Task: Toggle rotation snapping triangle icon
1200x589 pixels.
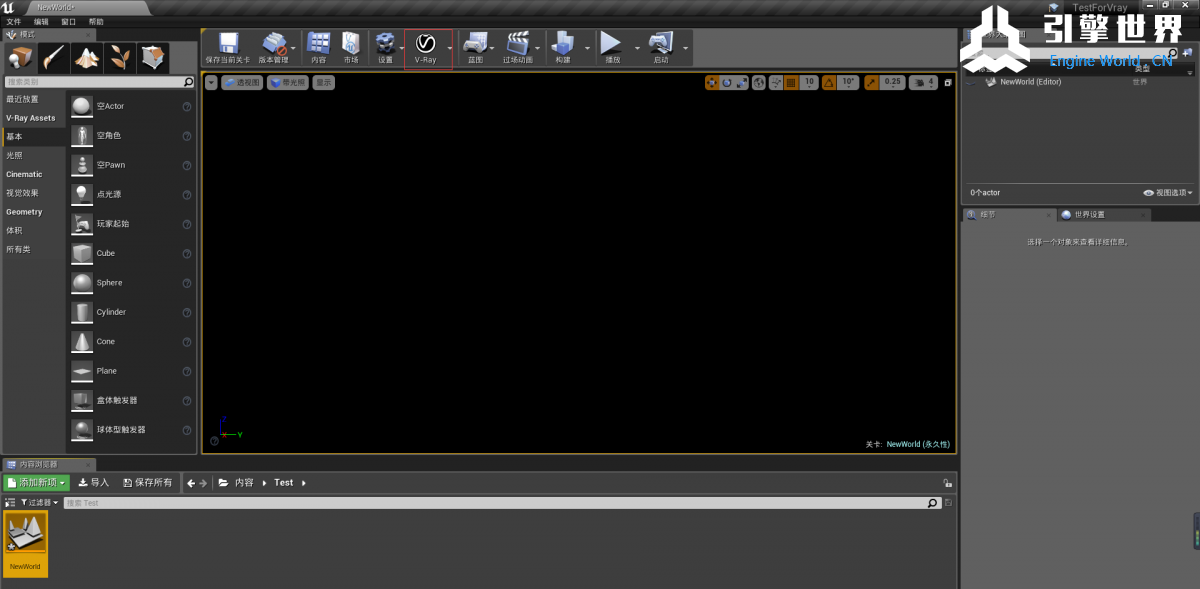Action: coord(829,82)
